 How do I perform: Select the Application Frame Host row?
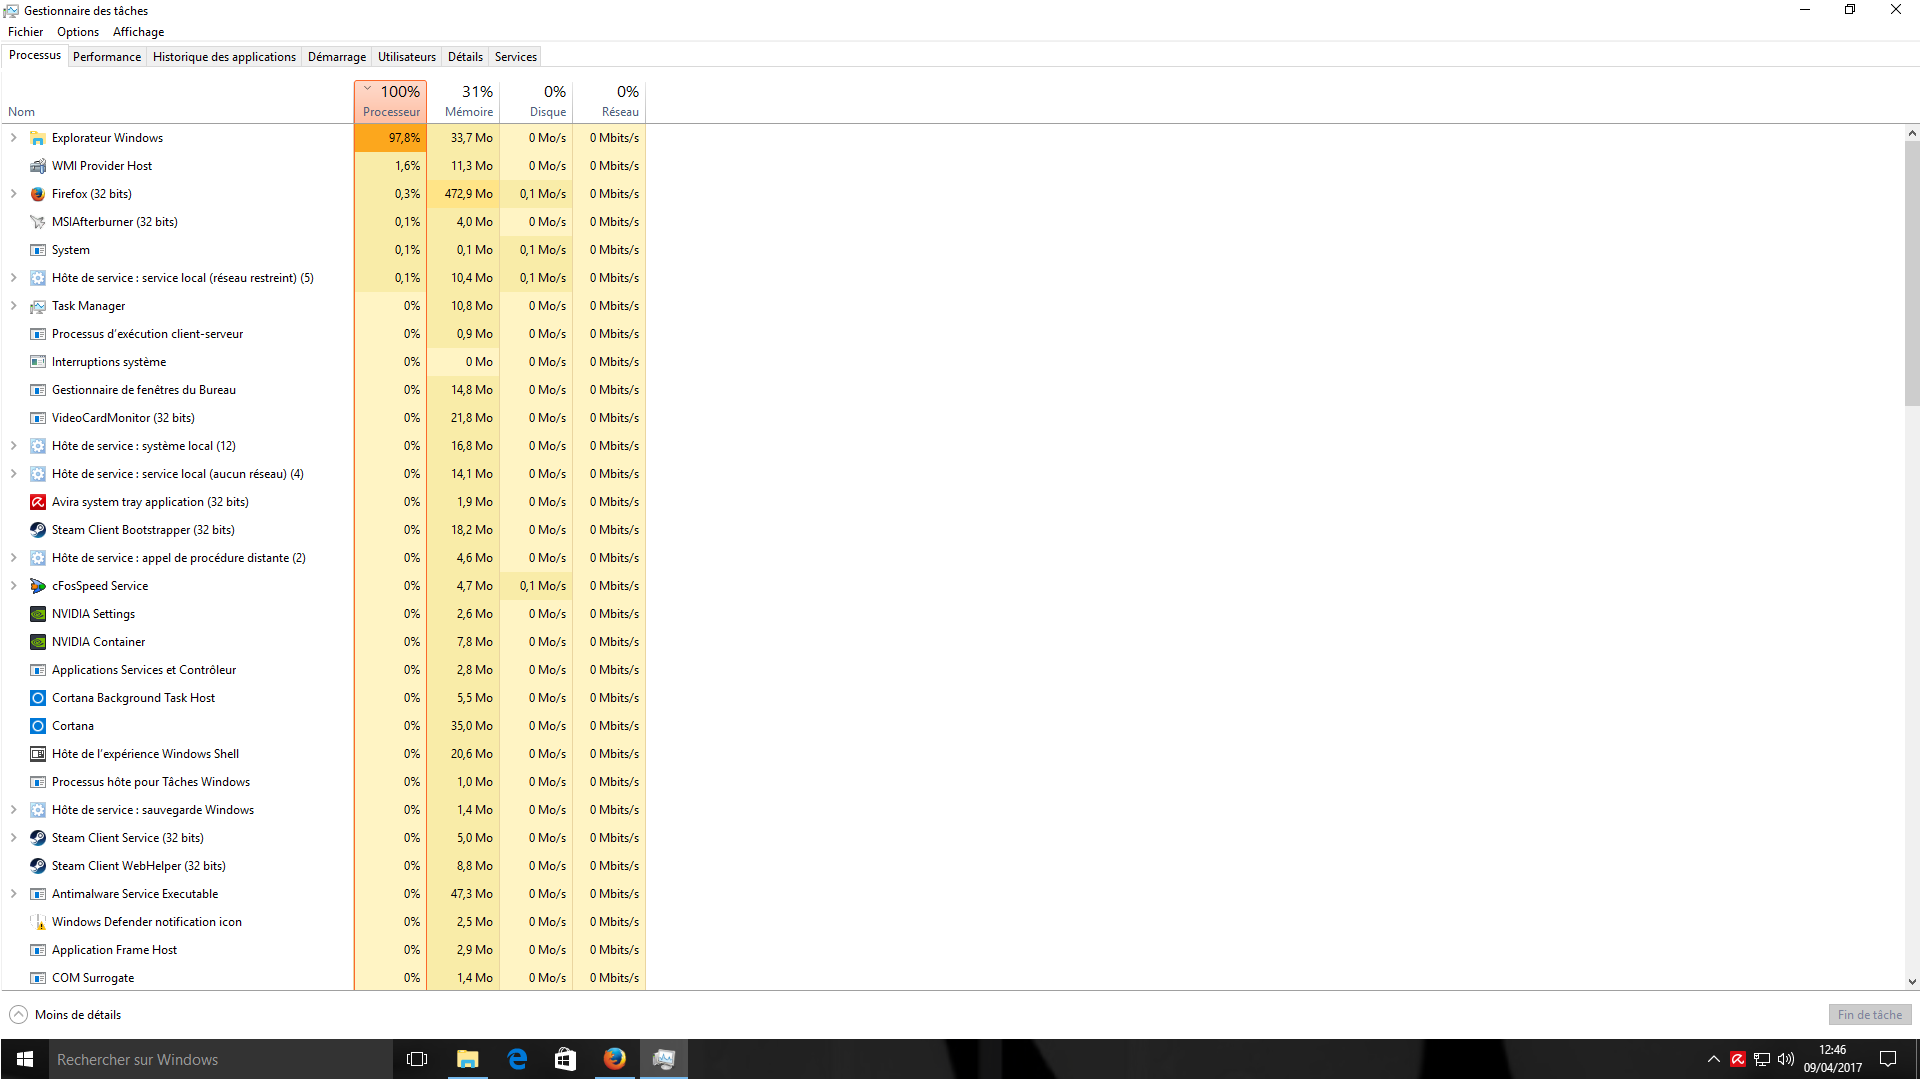pos(323,950)
